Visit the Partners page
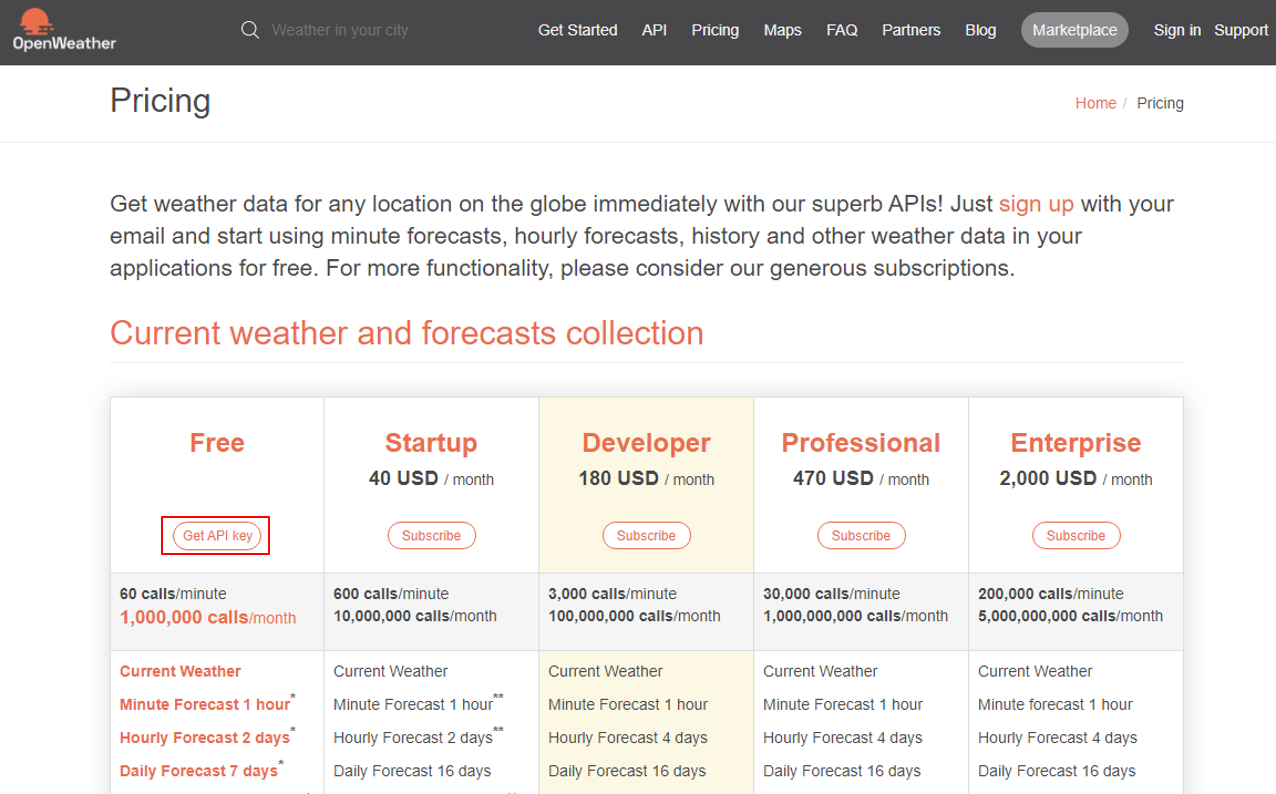The image size is (1276, 794). 911,30
